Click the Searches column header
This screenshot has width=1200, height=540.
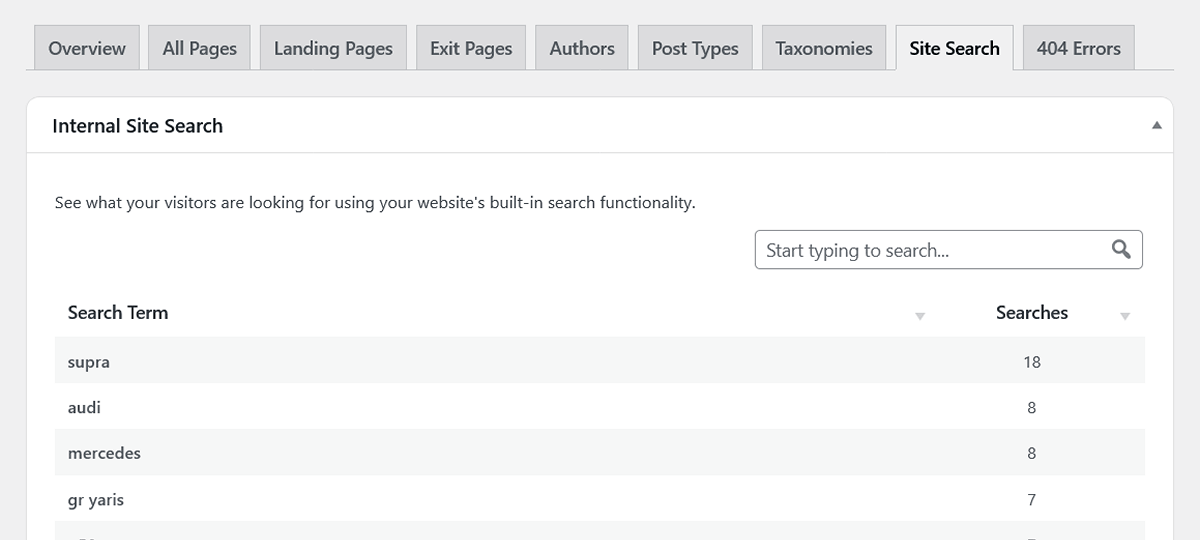point(1032,312)
